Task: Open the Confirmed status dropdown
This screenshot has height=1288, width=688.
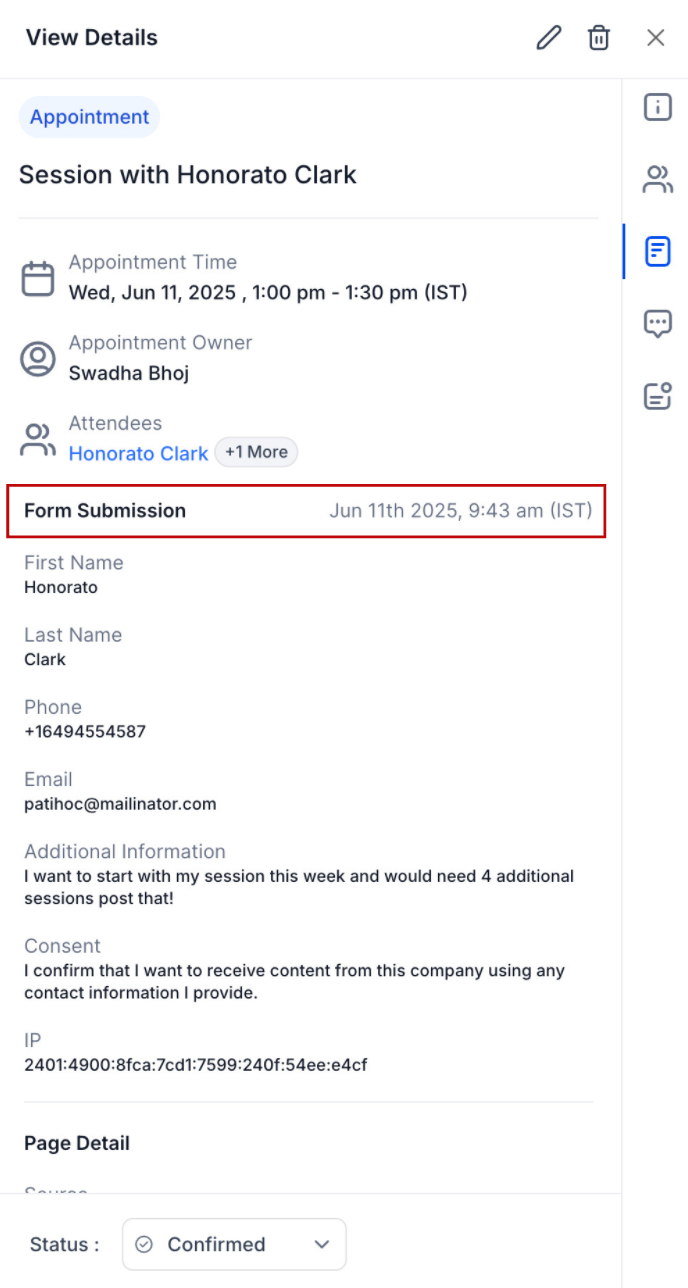Action: 234,1244
